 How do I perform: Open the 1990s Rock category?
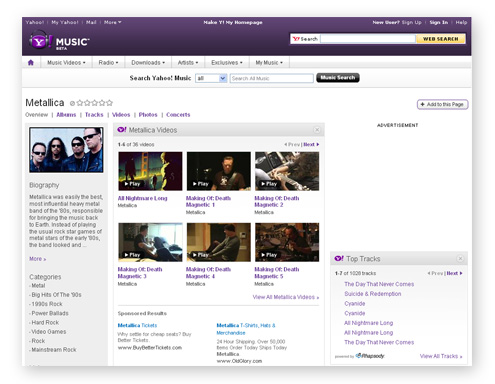click(x=47, y=304)
